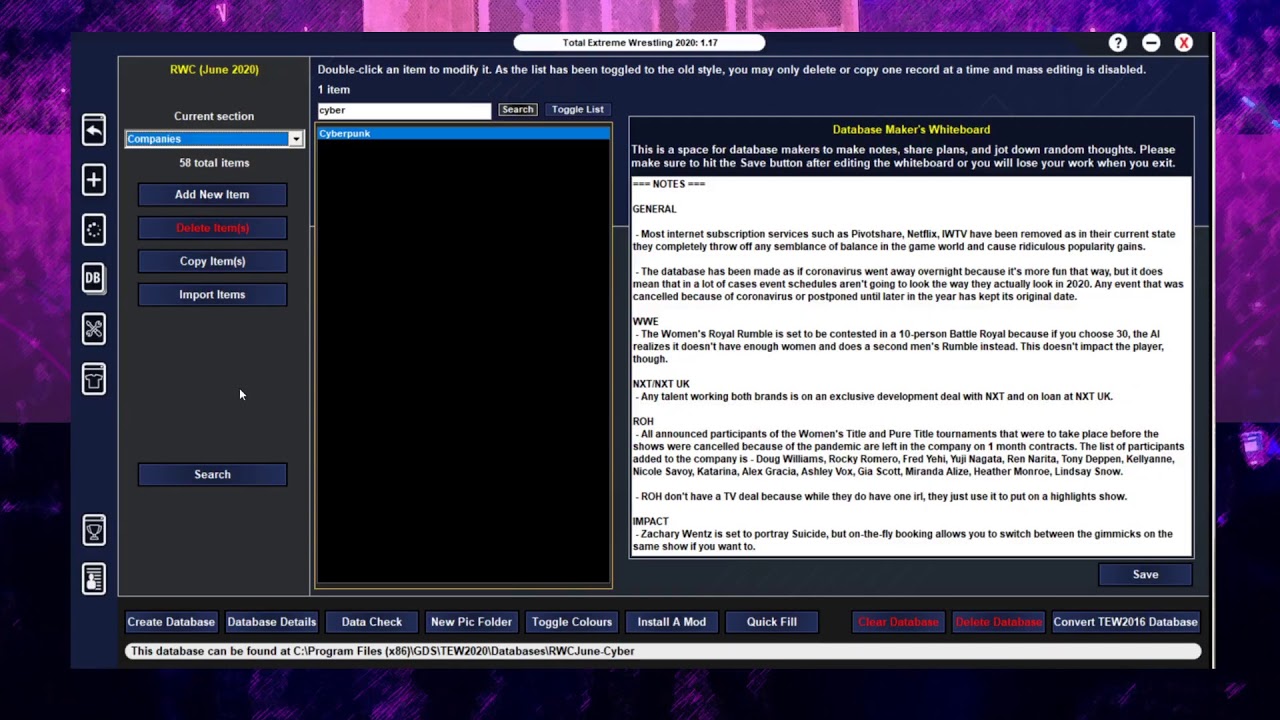Click Copy Item(s) button
1280x720 pixels.
pyautogui.click(x=212, y=261)
